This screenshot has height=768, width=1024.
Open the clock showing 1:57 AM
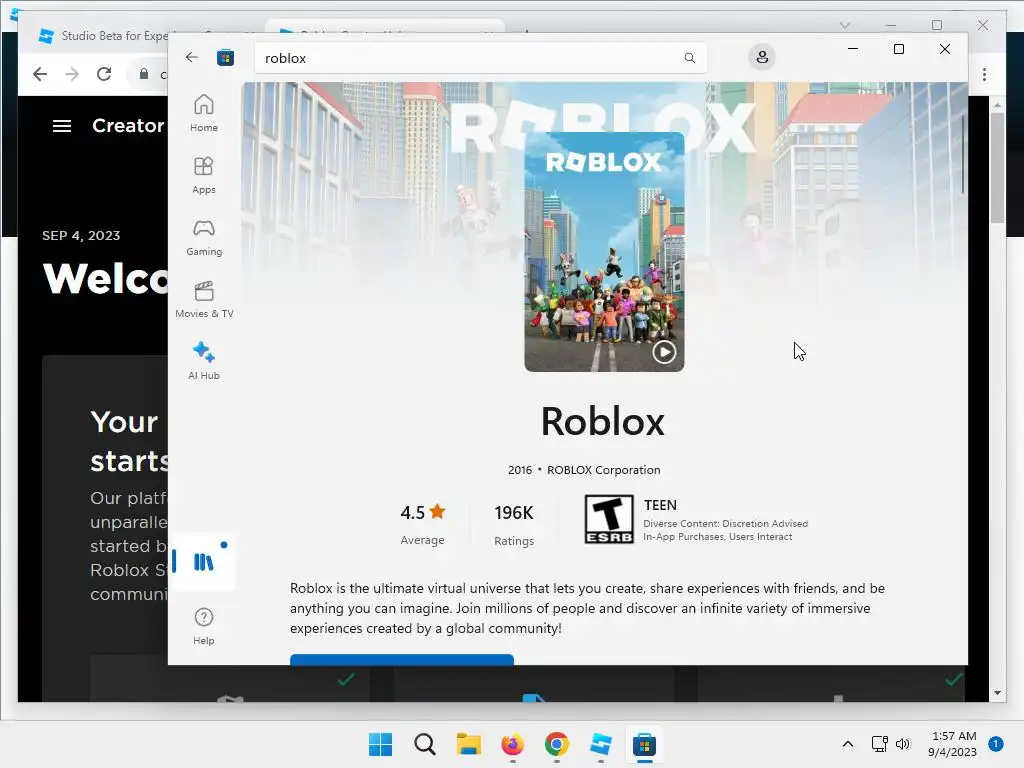click(x=953, y=744)
